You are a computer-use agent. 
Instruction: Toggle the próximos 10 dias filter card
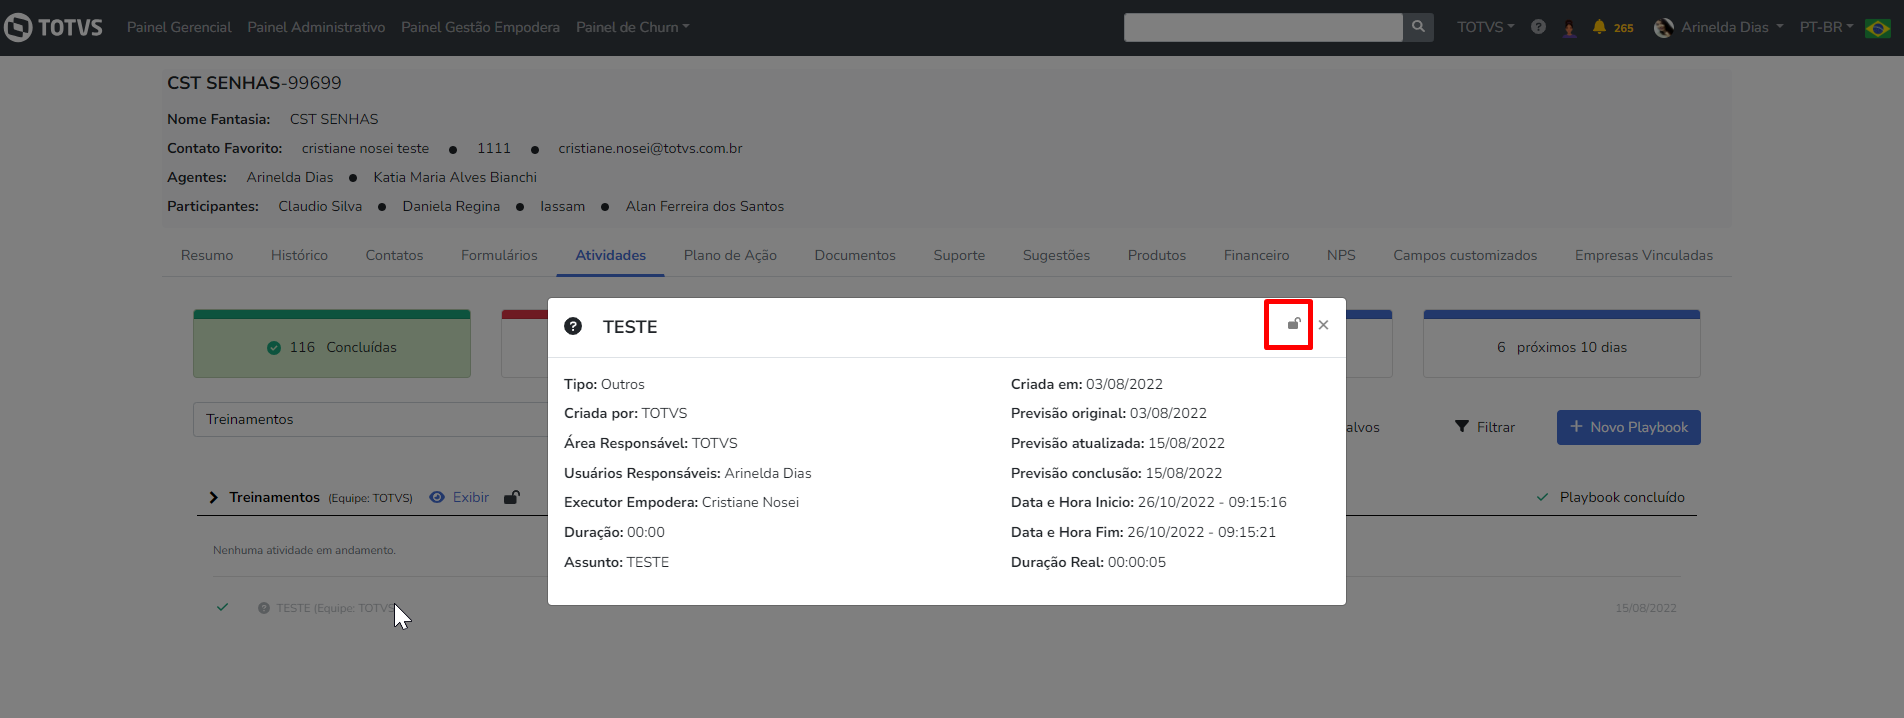pos(1561,346)
